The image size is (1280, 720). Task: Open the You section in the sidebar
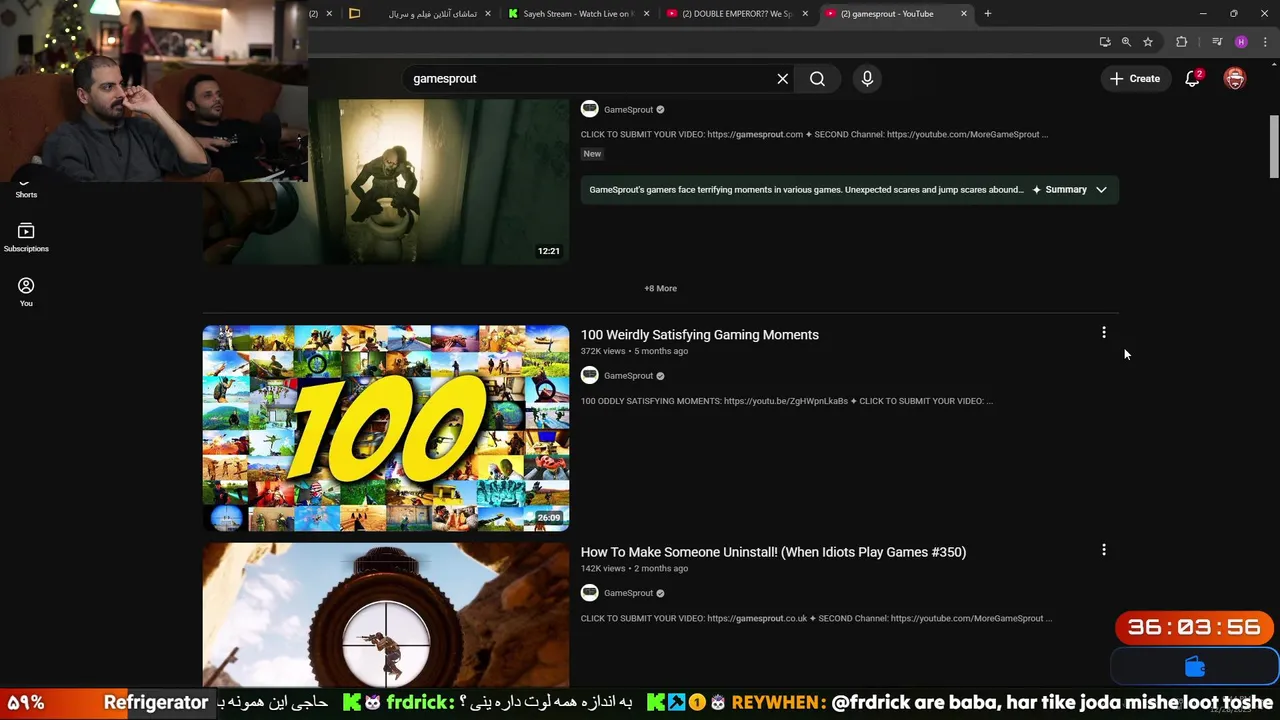coord(26,292)
